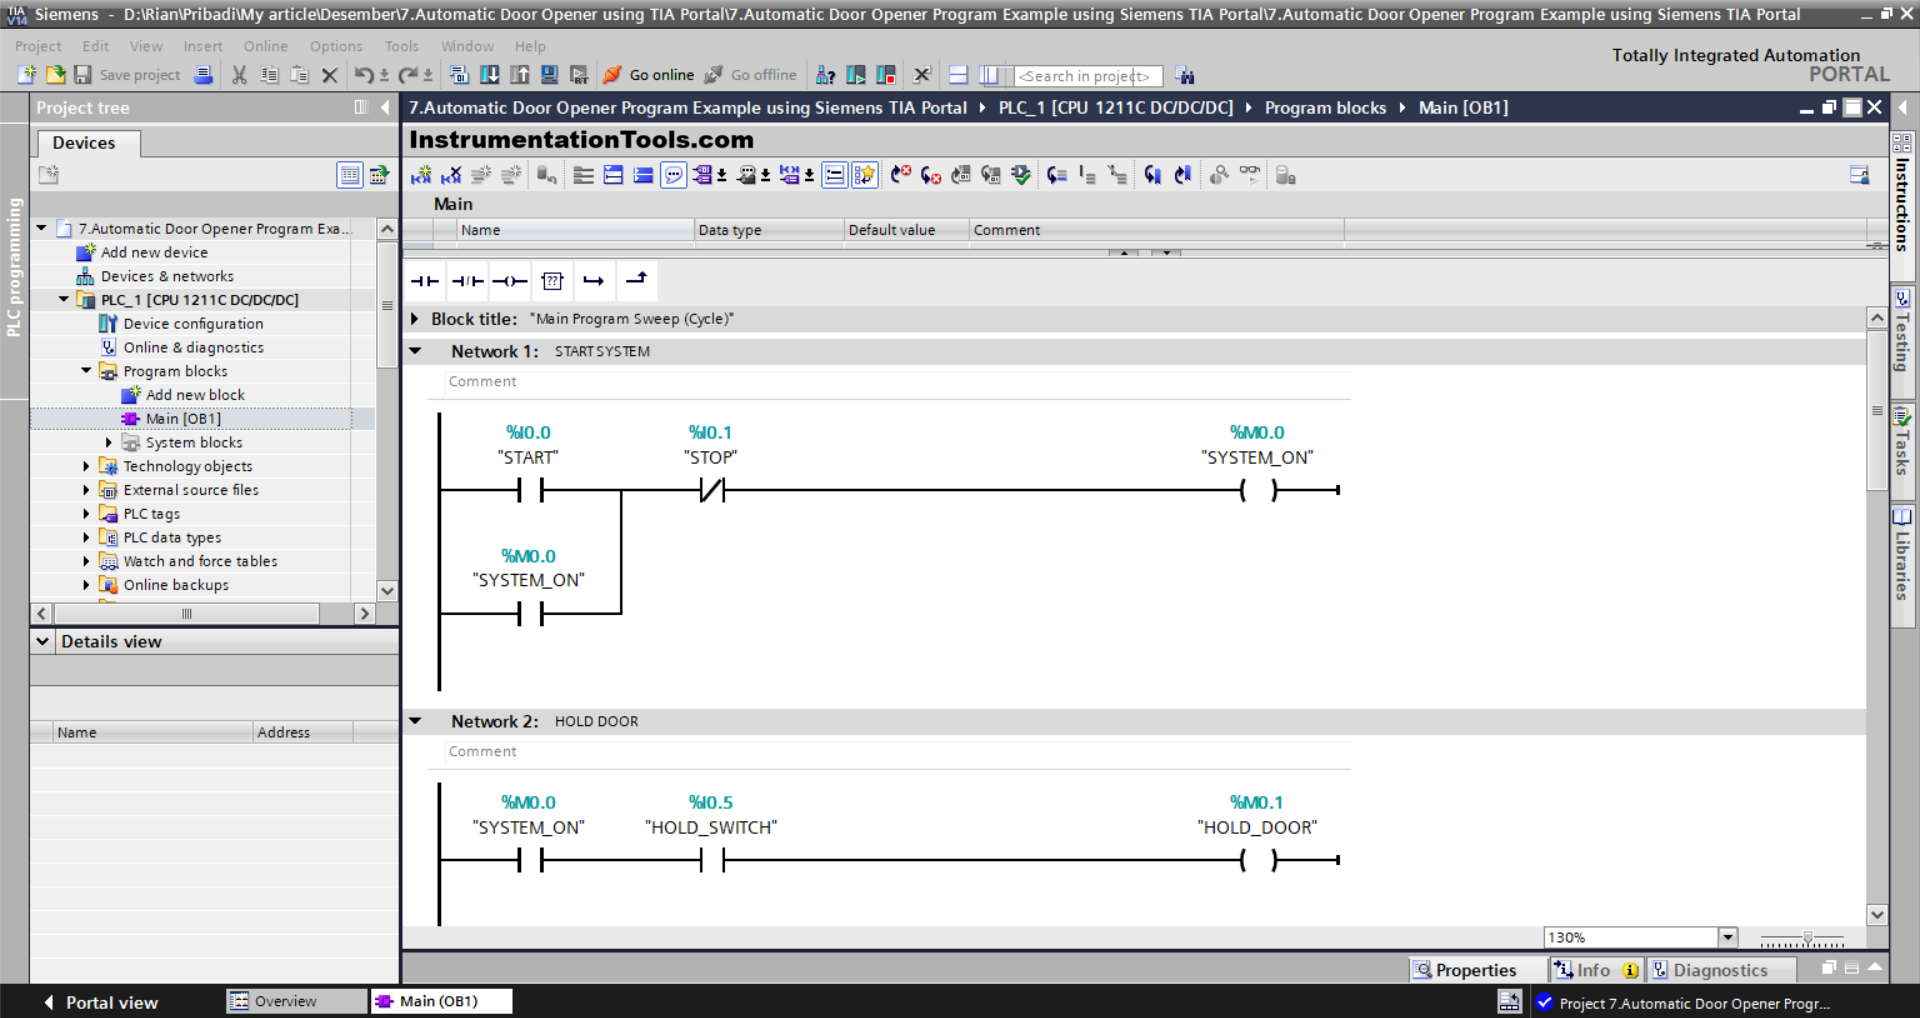1920x1018 pixels.
Task: Collapse the Program blocks folder
Action: (x=86, y=371)
